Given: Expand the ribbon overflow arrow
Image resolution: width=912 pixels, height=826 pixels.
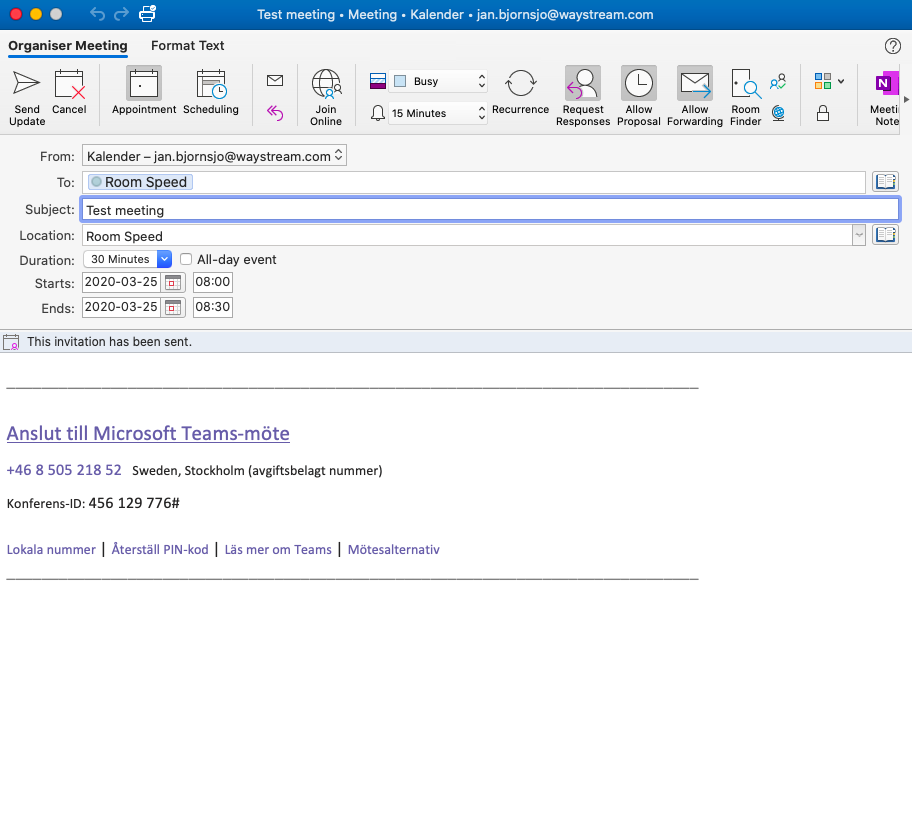Looking at the screenshot, I should click(x=906, y=99).
